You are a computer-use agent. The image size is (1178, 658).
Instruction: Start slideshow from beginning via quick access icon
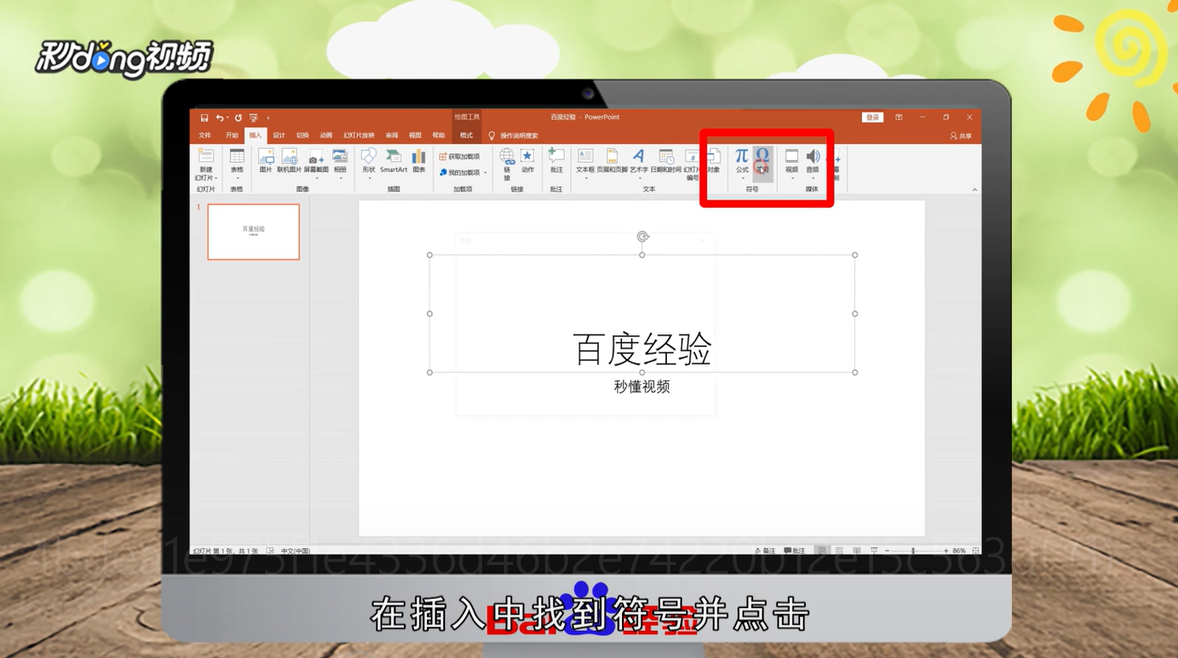pos(254,118)
